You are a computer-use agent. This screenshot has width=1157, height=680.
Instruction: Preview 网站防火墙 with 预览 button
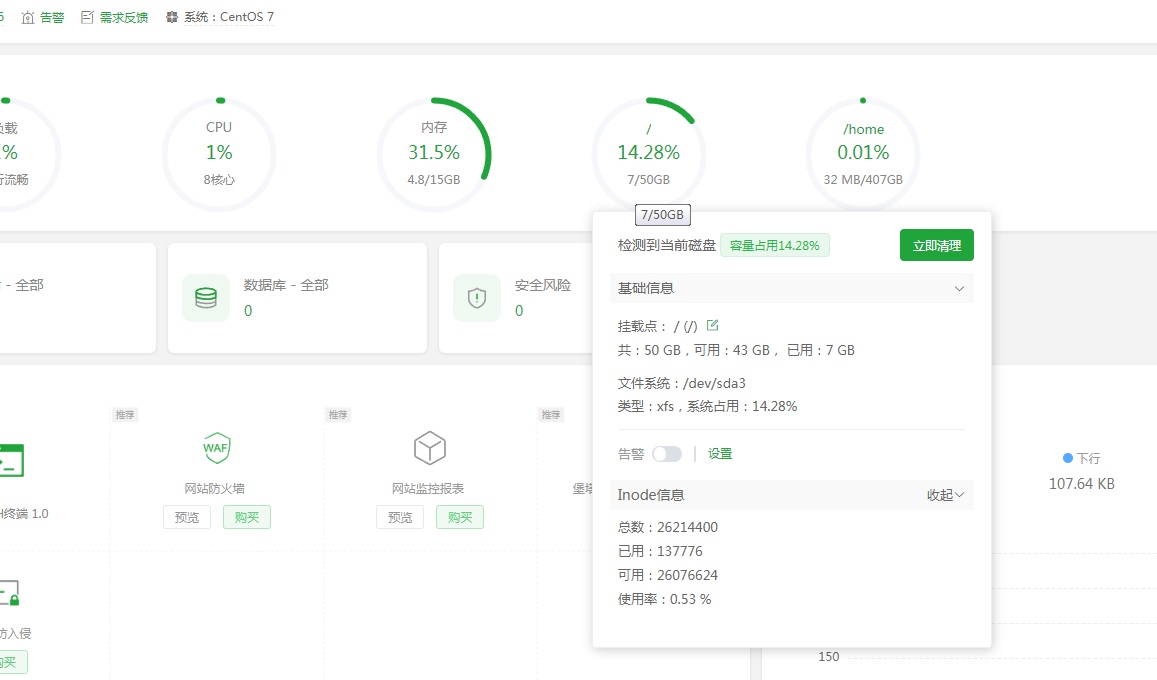[187, 517]
